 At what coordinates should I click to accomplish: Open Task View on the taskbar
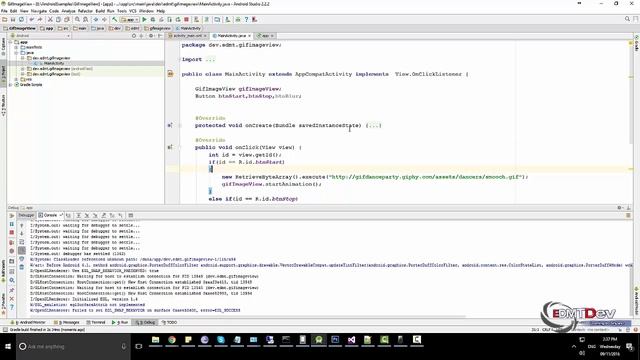pyautogui.click(x=139, y=346)
